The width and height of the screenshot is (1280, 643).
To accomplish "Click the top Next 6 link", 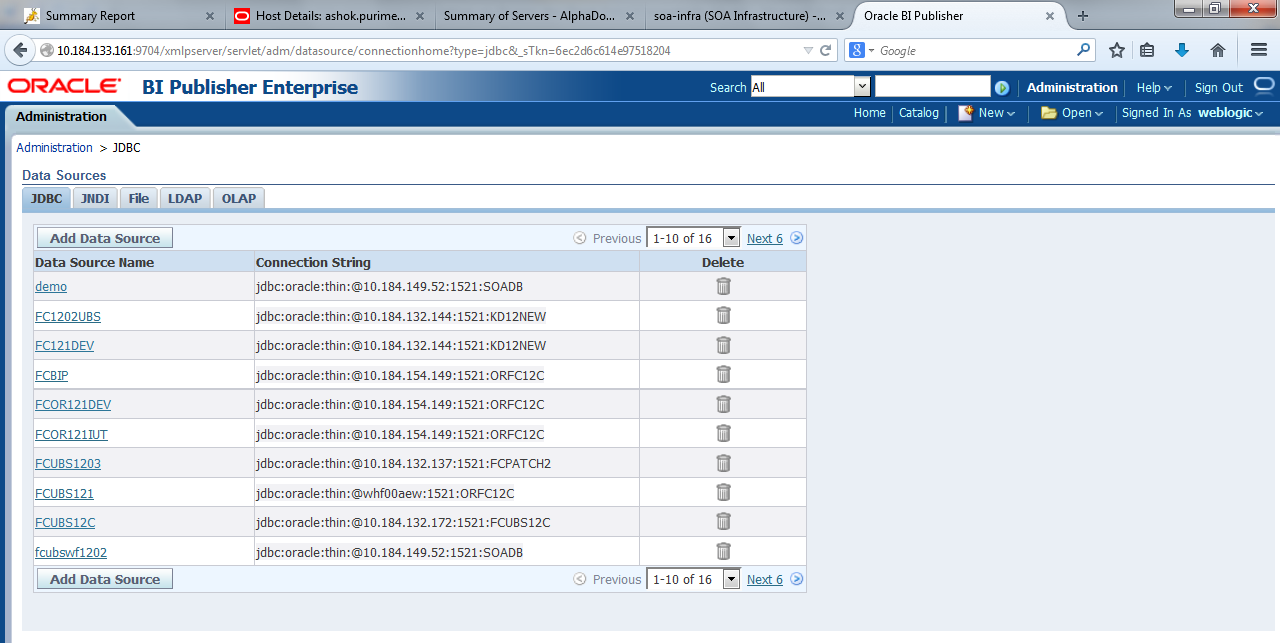I will [765, 238].
